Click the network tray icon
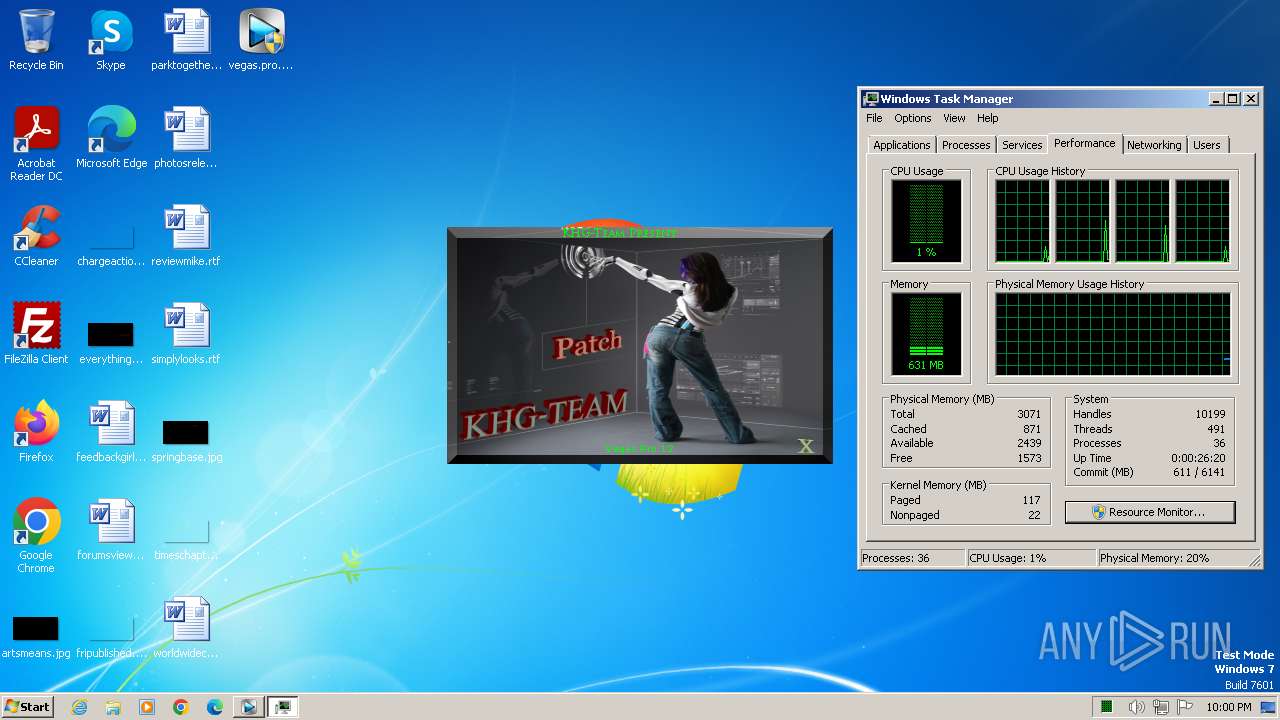Image resolution: width=1280 pixels, height=720 pixels. (1161, 707)
